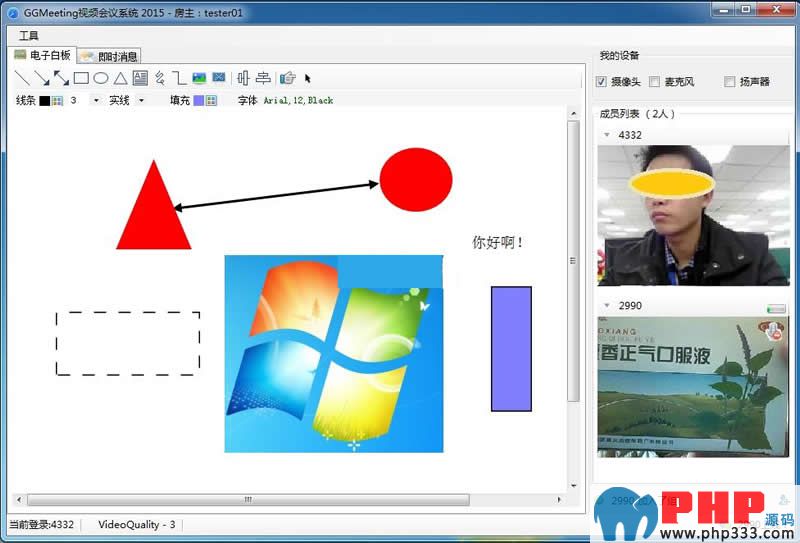Open the fill color palette picker
This screenshot has height=543, width=800.
point(211,101)
